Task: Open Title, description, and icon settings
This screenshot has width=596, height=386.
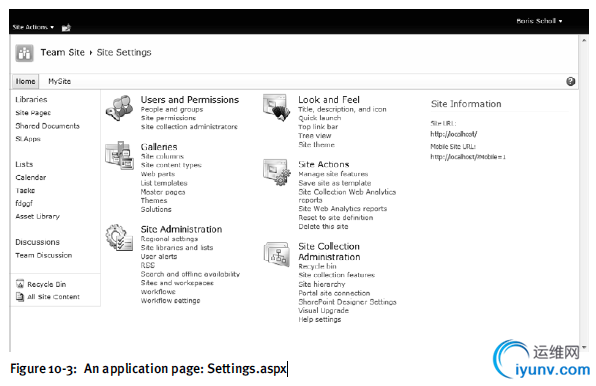Action: point(342,109)
